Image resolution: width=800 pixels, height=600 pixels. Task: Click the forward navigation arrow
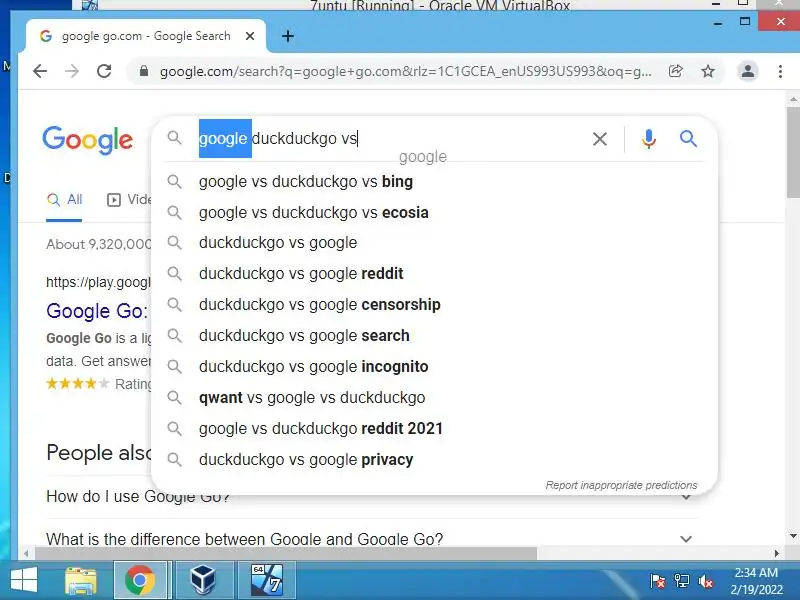[72, 71]
